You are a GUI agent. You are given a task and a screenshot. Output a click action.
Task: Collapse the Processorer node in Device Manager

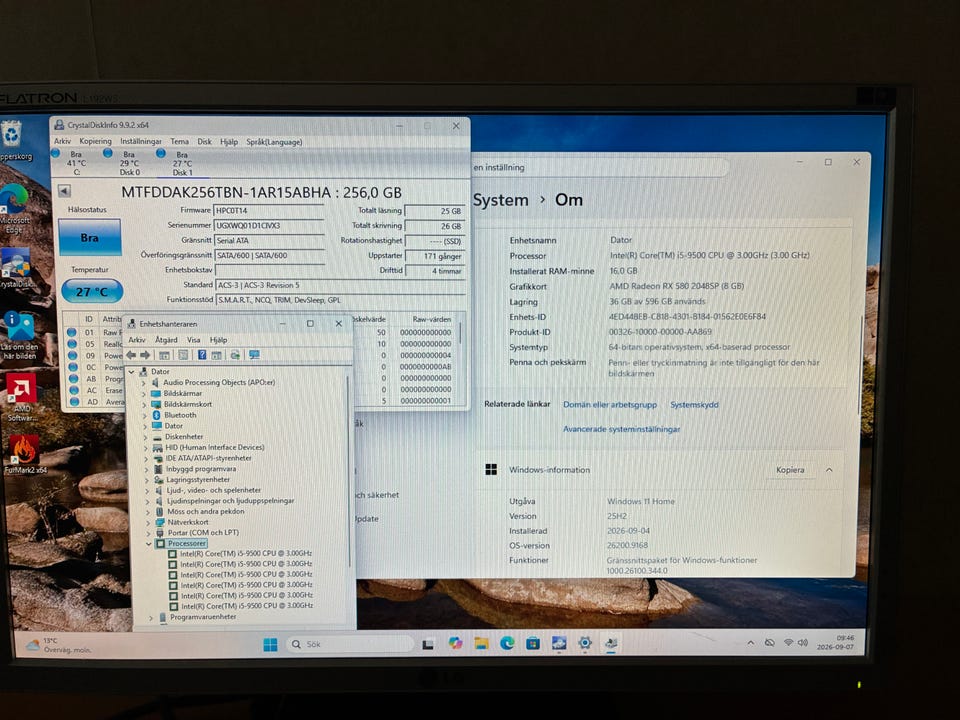point(149,543)
